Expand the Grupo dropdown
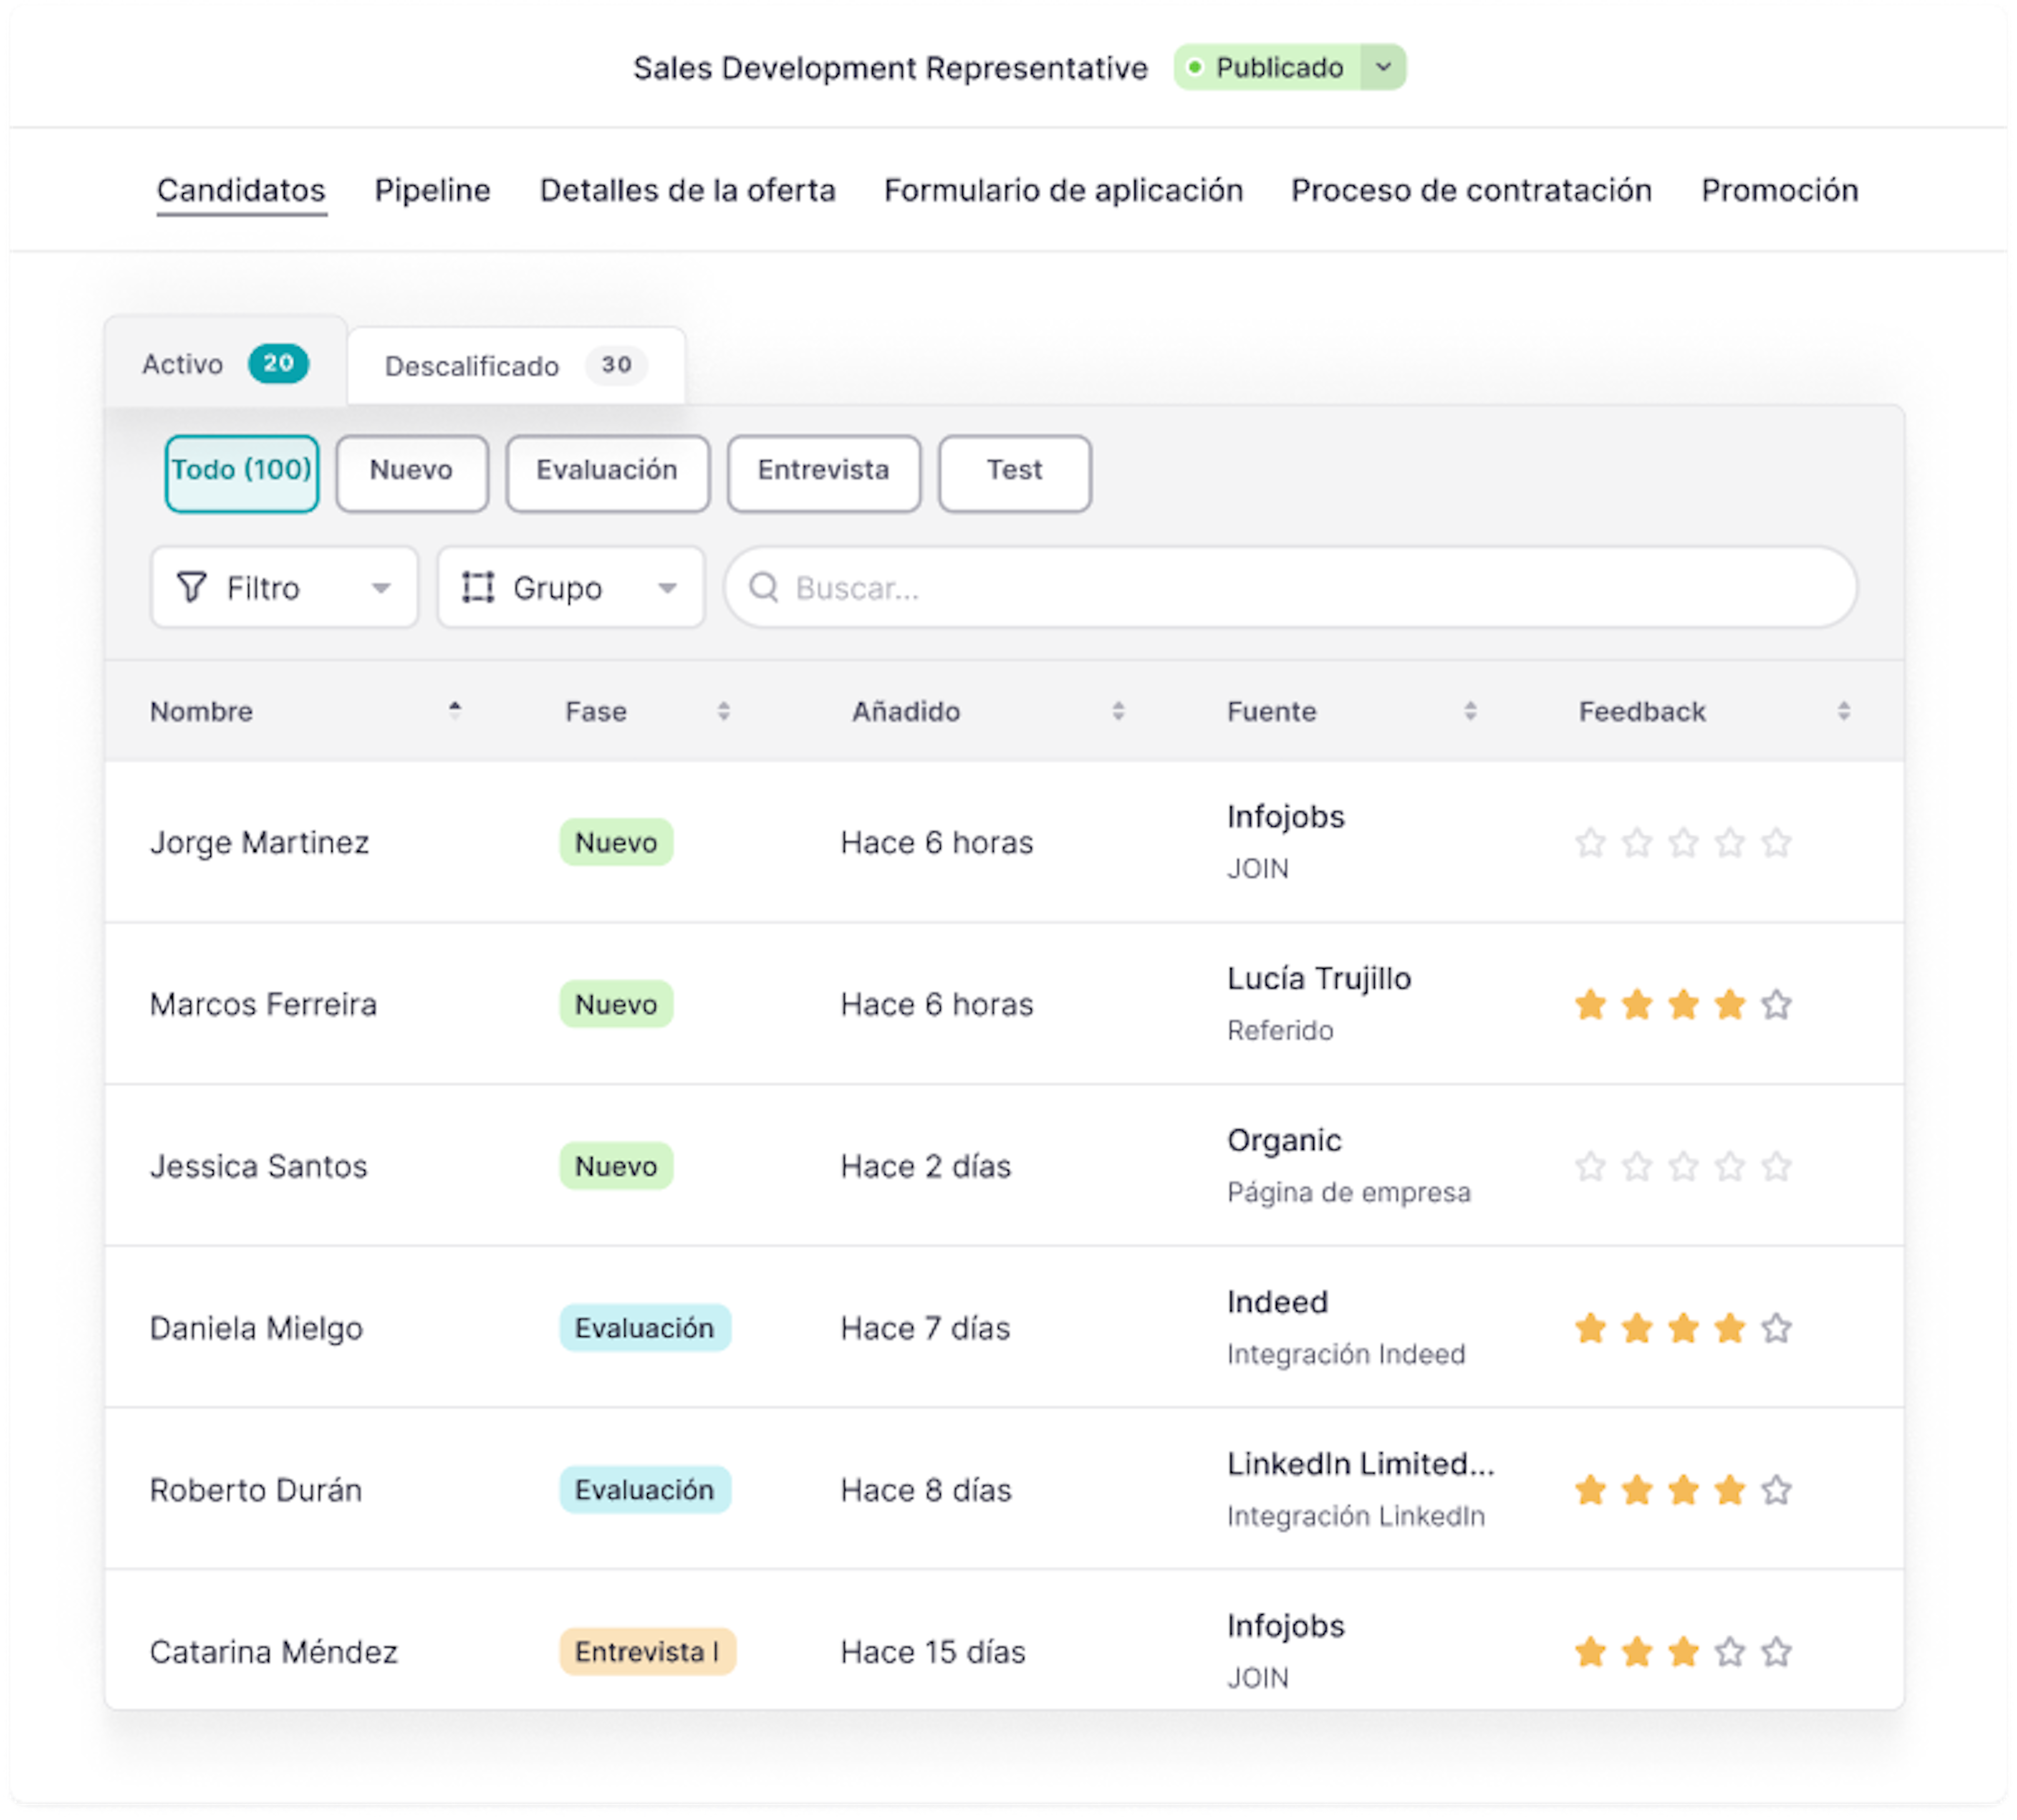2017x1820 pixels. pyautogui.click(x=667, y=588)
